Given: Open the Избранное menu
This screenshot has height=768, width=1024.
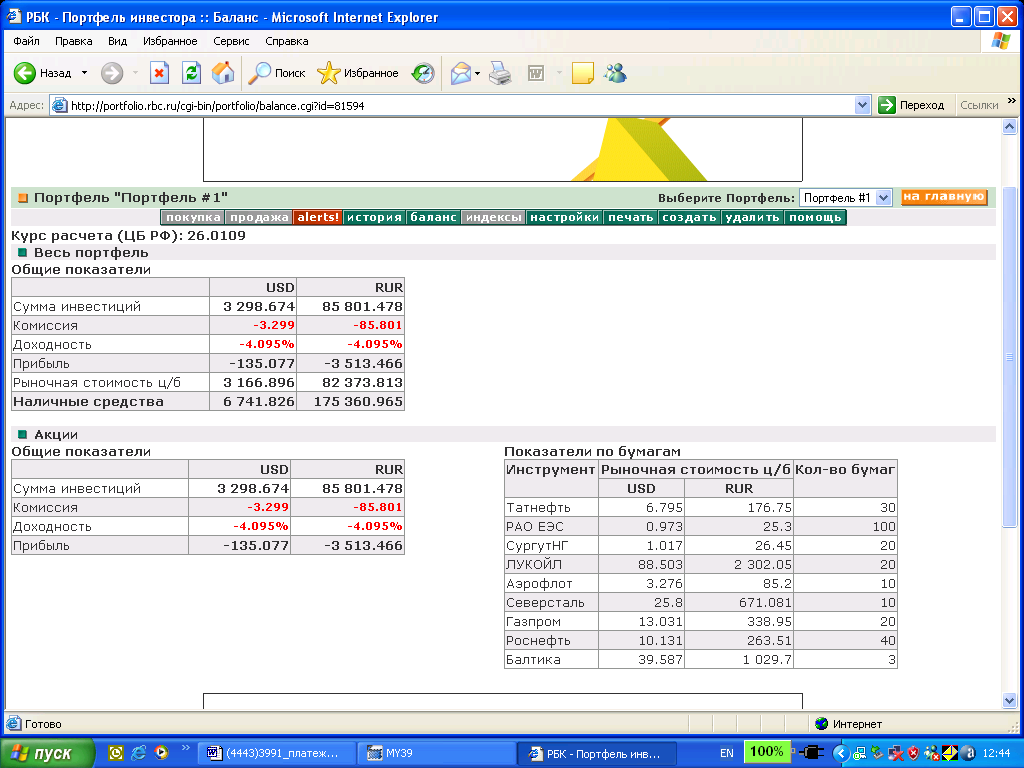Looking at the screenshot, I should (170, 41).
